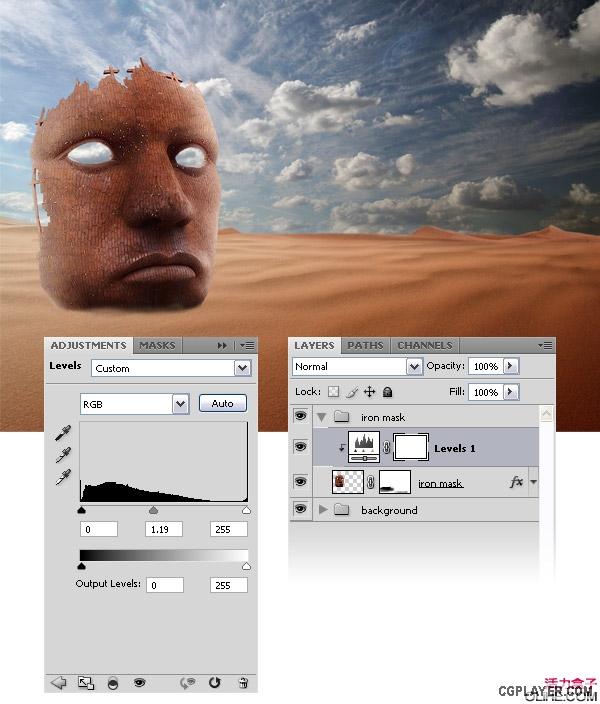Image resolution: width=600 pixels, height=704 pixels.
Task: Select the Levels 1 layer mask thumbnail
Action: (410, 447)
